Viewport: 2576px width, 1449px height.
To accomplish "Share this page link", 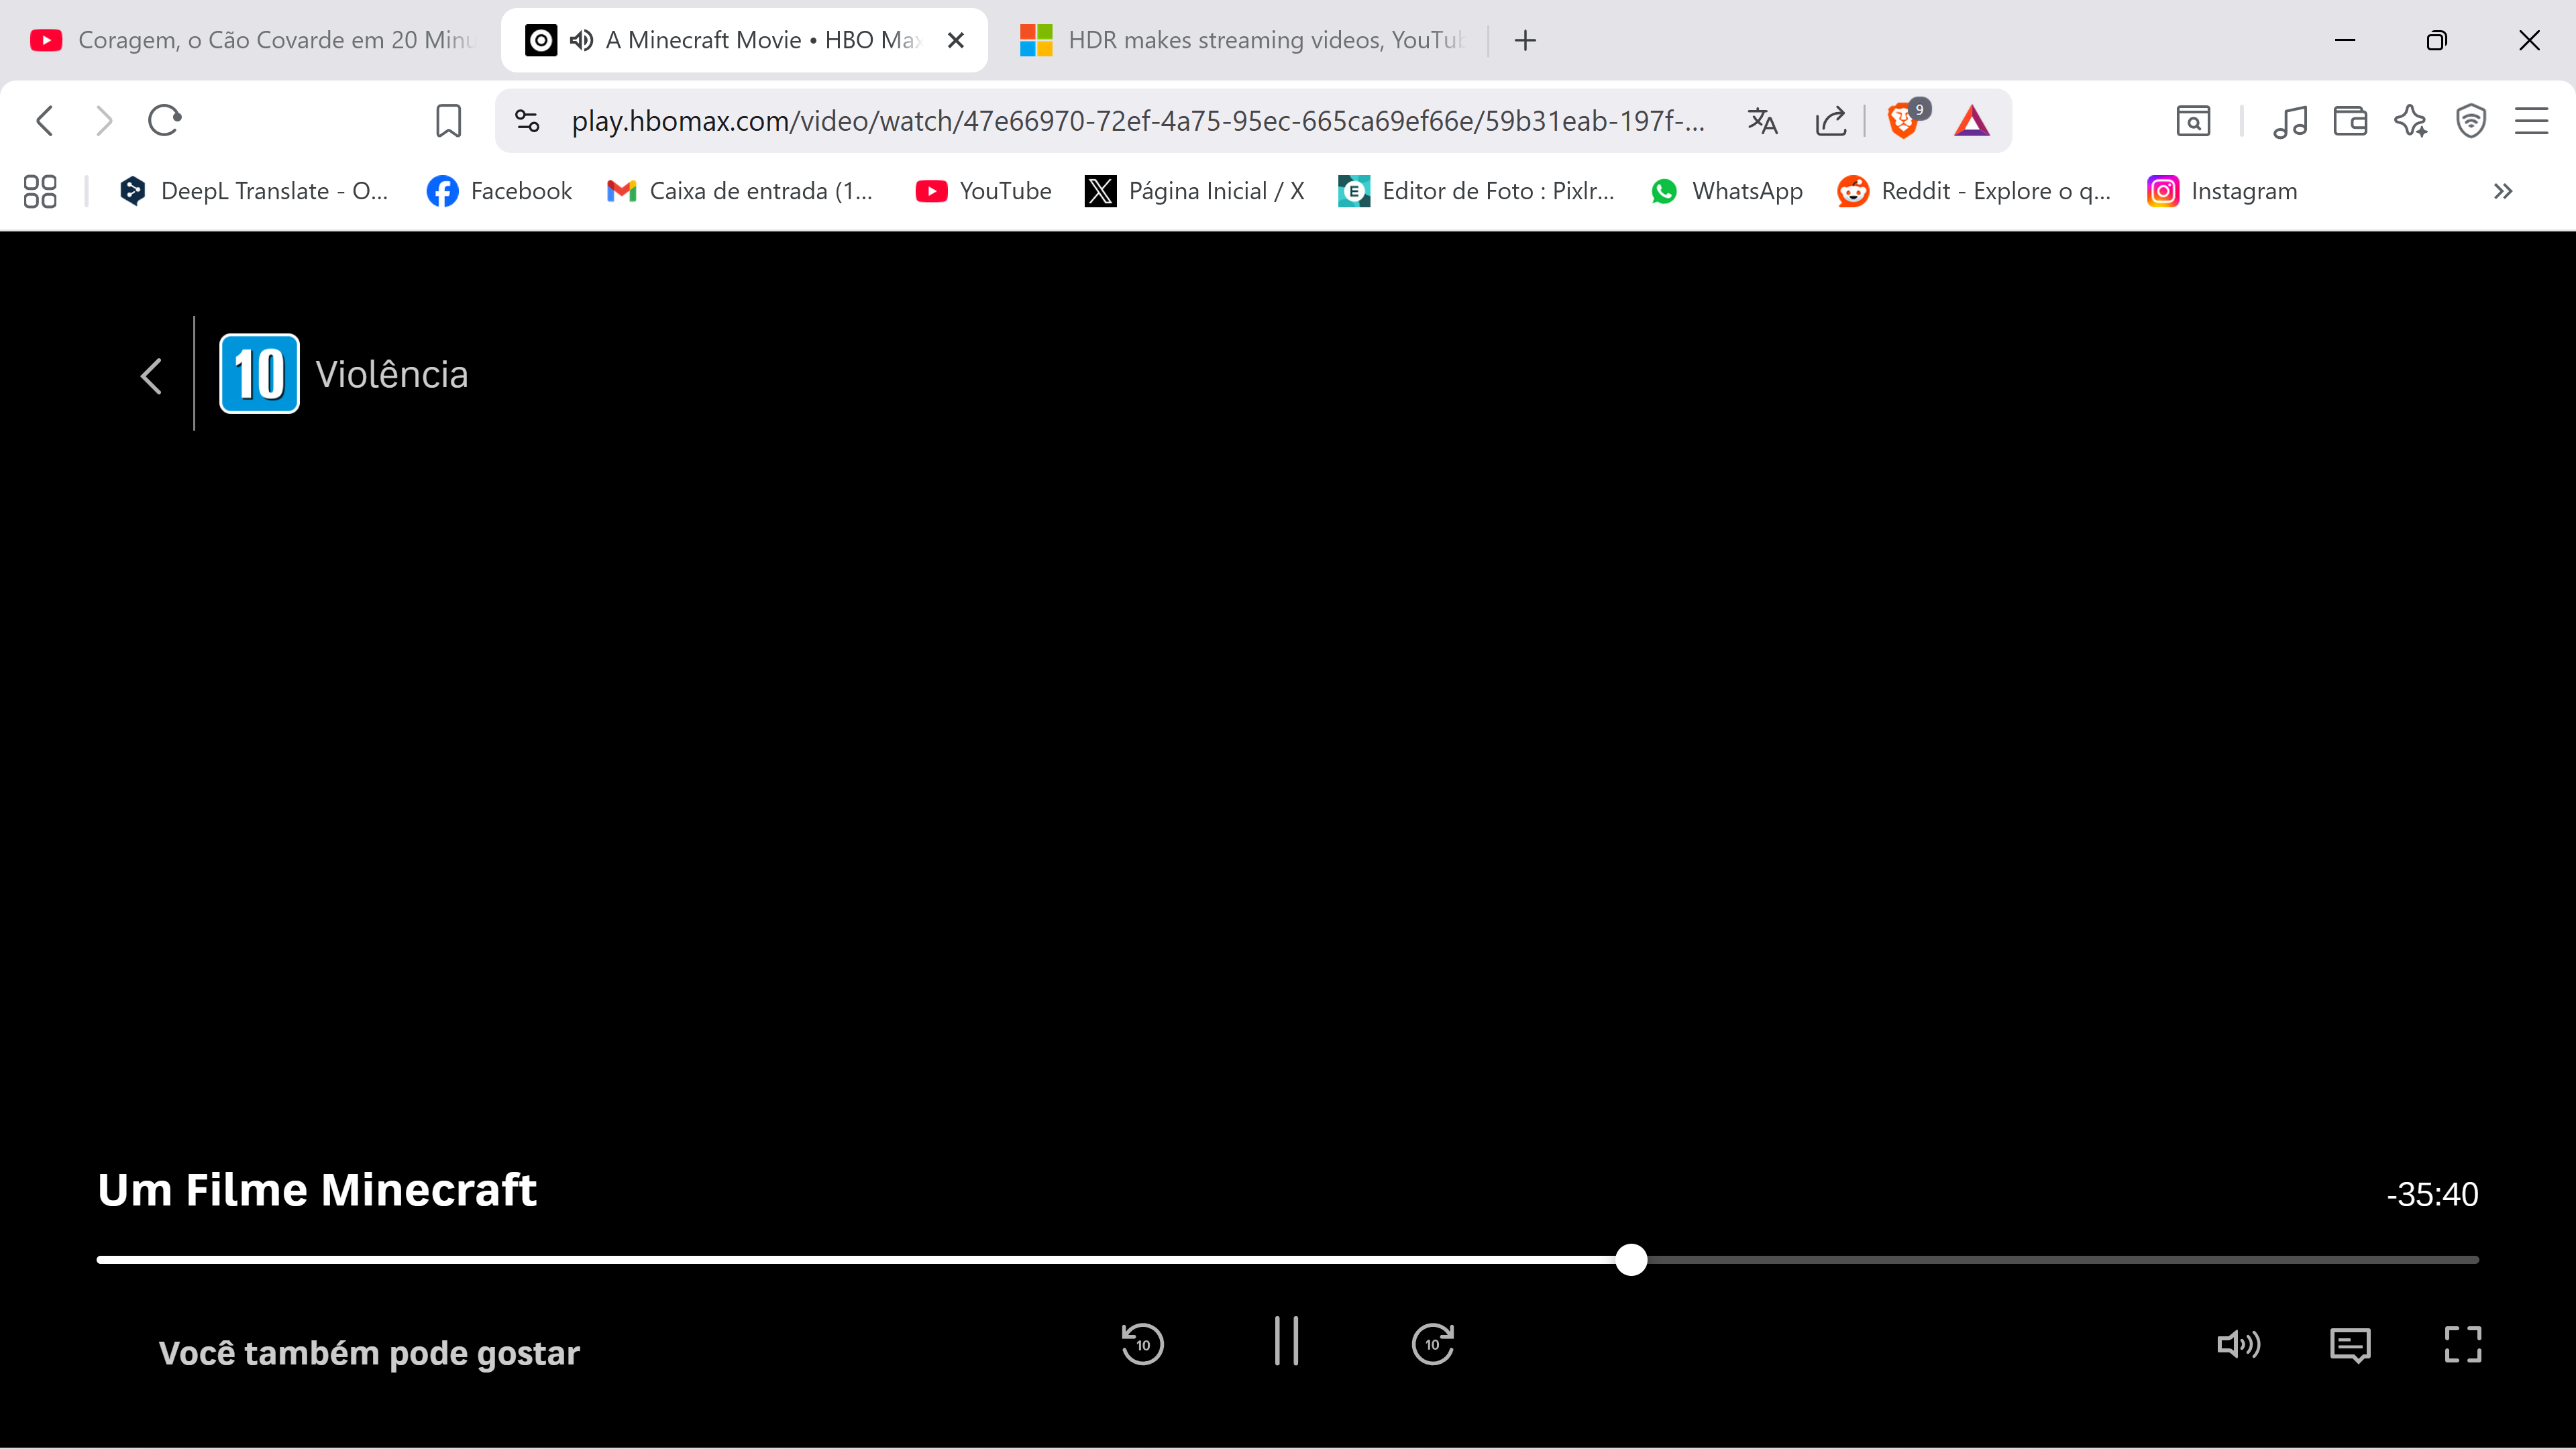I will click(x=1830, y=121).
